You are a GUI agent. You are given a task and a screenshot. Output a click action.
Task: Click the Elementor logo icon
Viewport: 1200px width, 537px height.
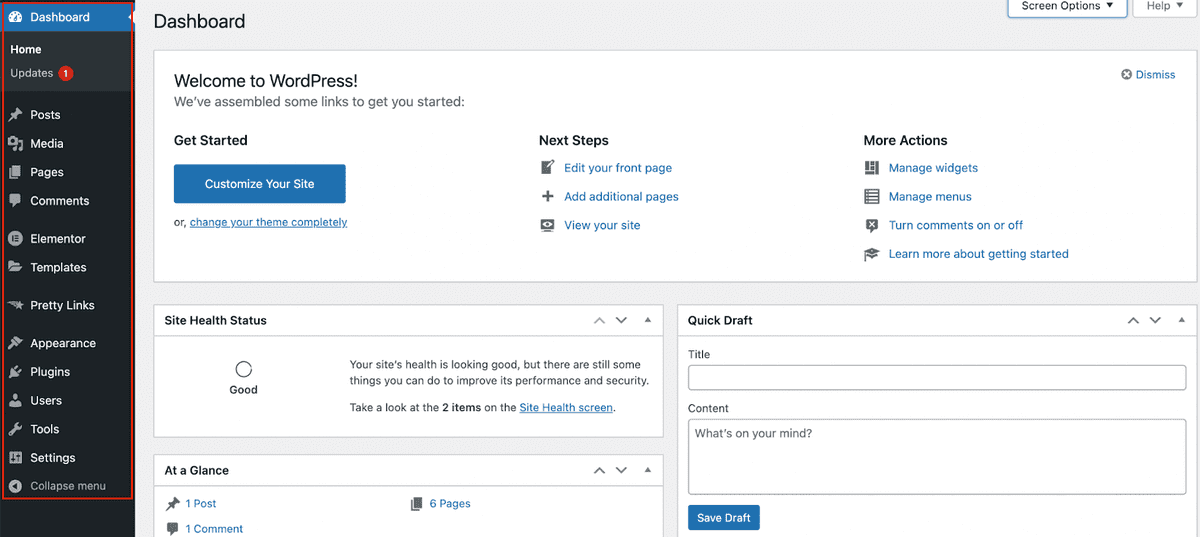click(x=15, y=239)
